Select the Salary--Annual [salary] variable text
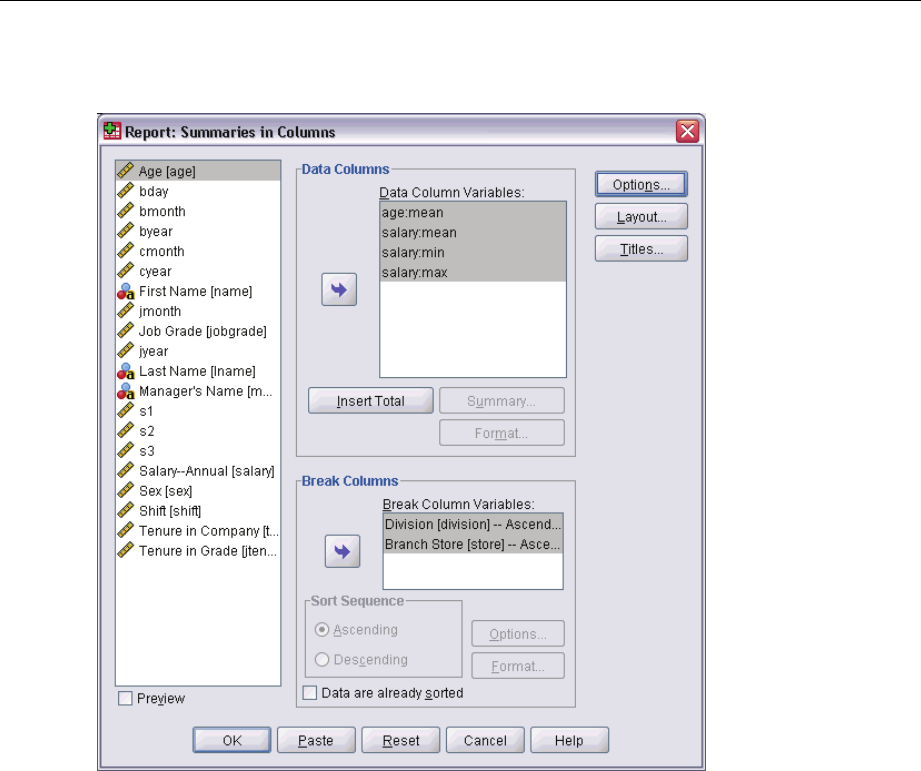This screenshot has width=921, height=771. point(207,470)
